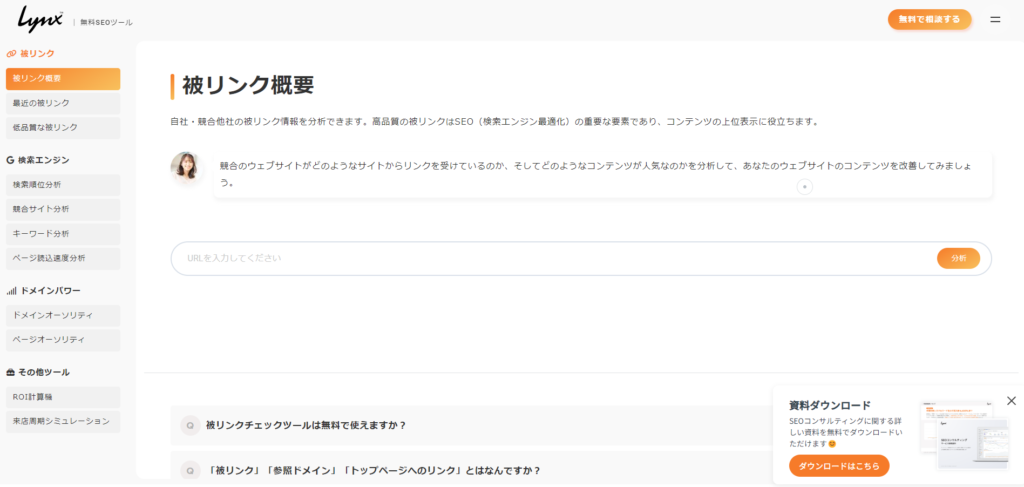Open 検索順位分析 tool
The height and width of the screenshot is (487, 1024).
tap(62, 185)
